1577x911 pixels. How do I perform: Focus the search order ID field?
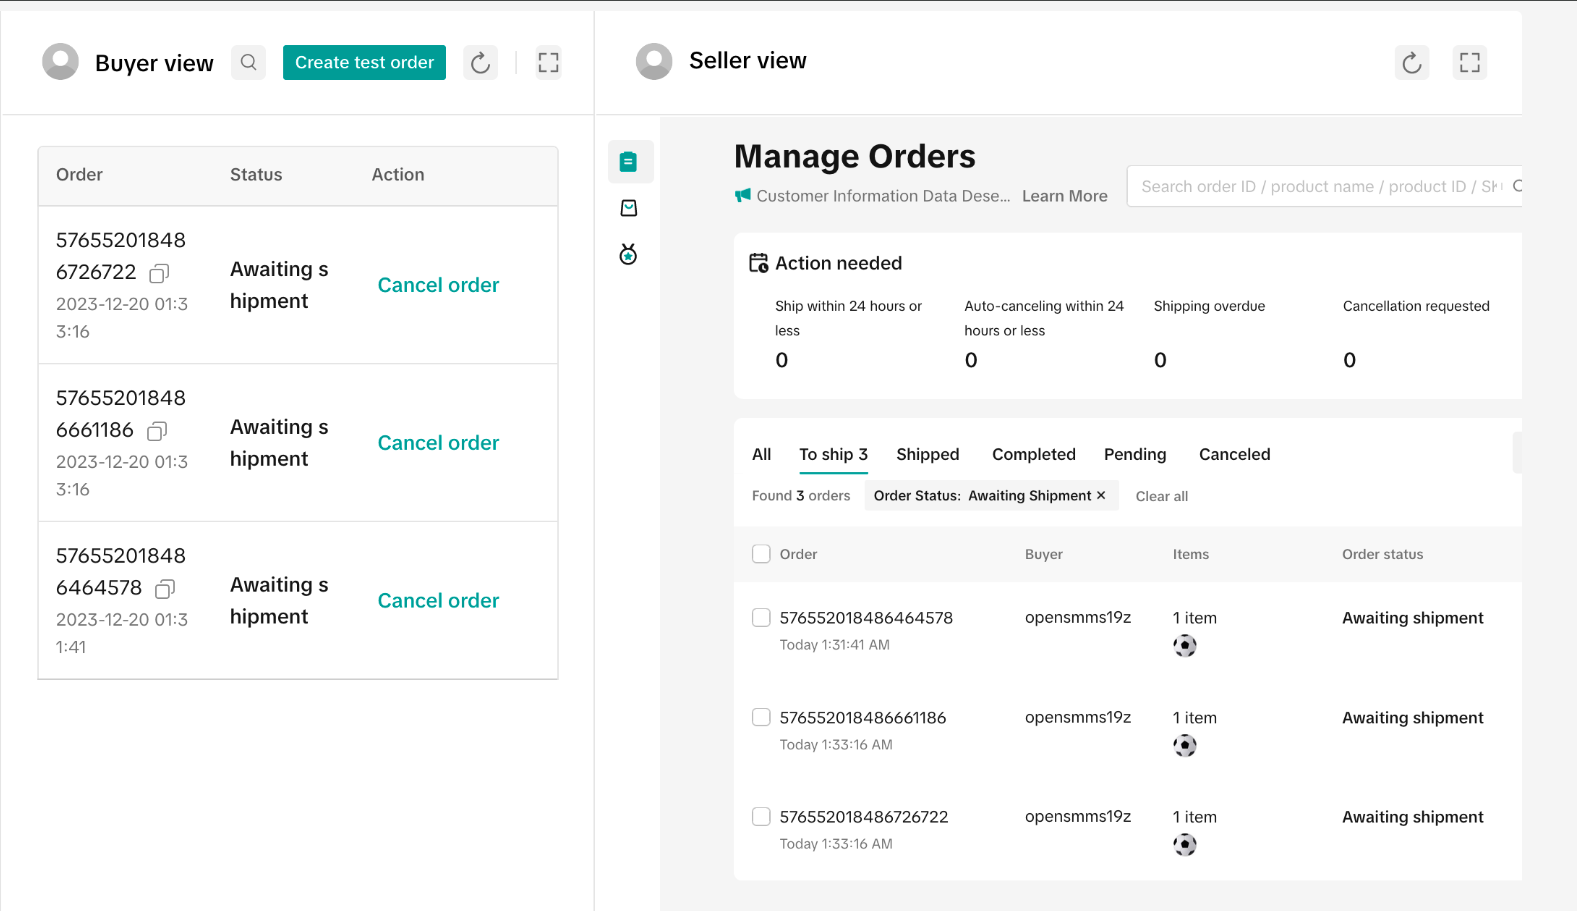coord(1320,187)
